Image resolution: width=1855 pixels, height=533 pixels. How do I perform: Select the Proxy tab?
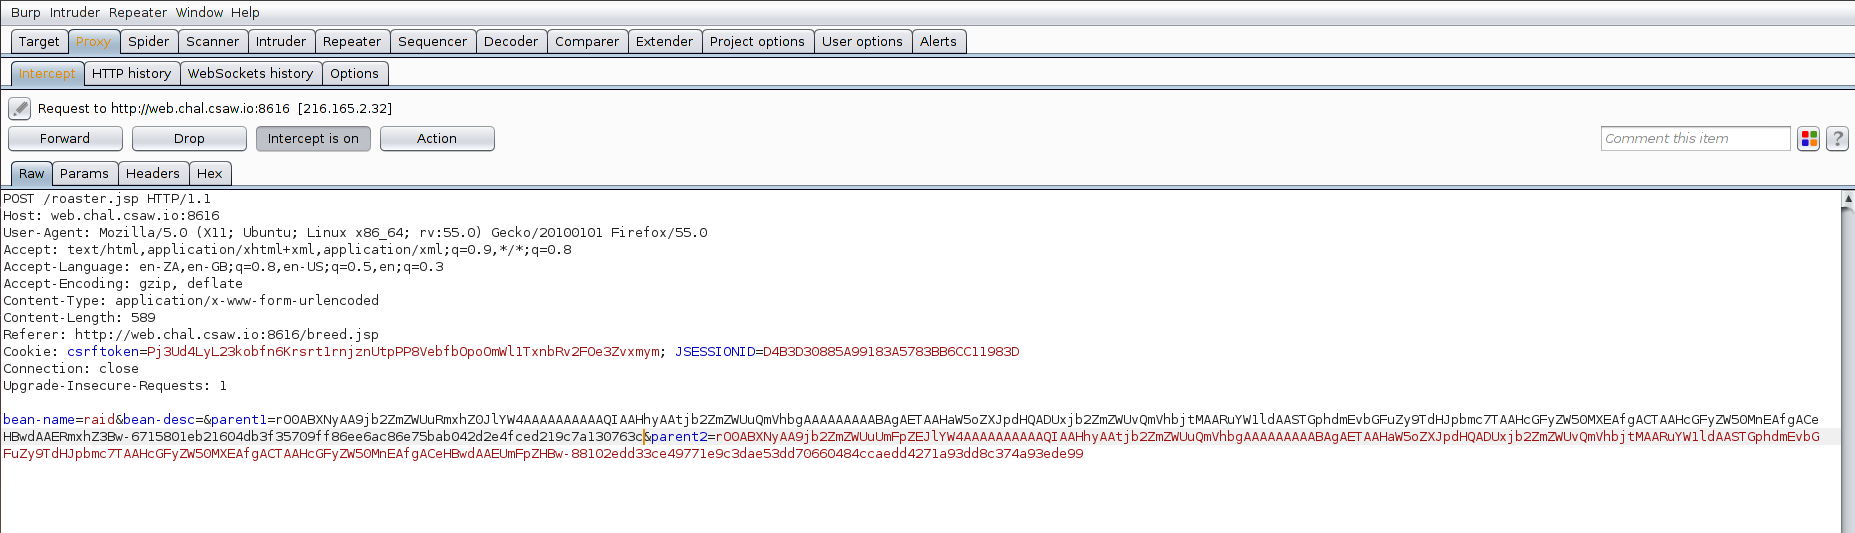pyautogui.click(x=93, y=41)
